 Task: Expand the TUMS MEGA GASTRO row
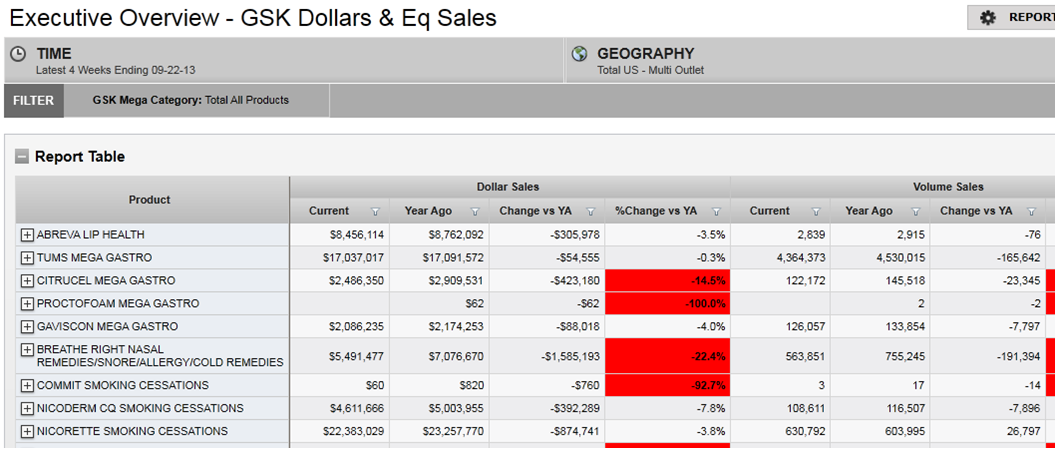(x=27, y=258)
